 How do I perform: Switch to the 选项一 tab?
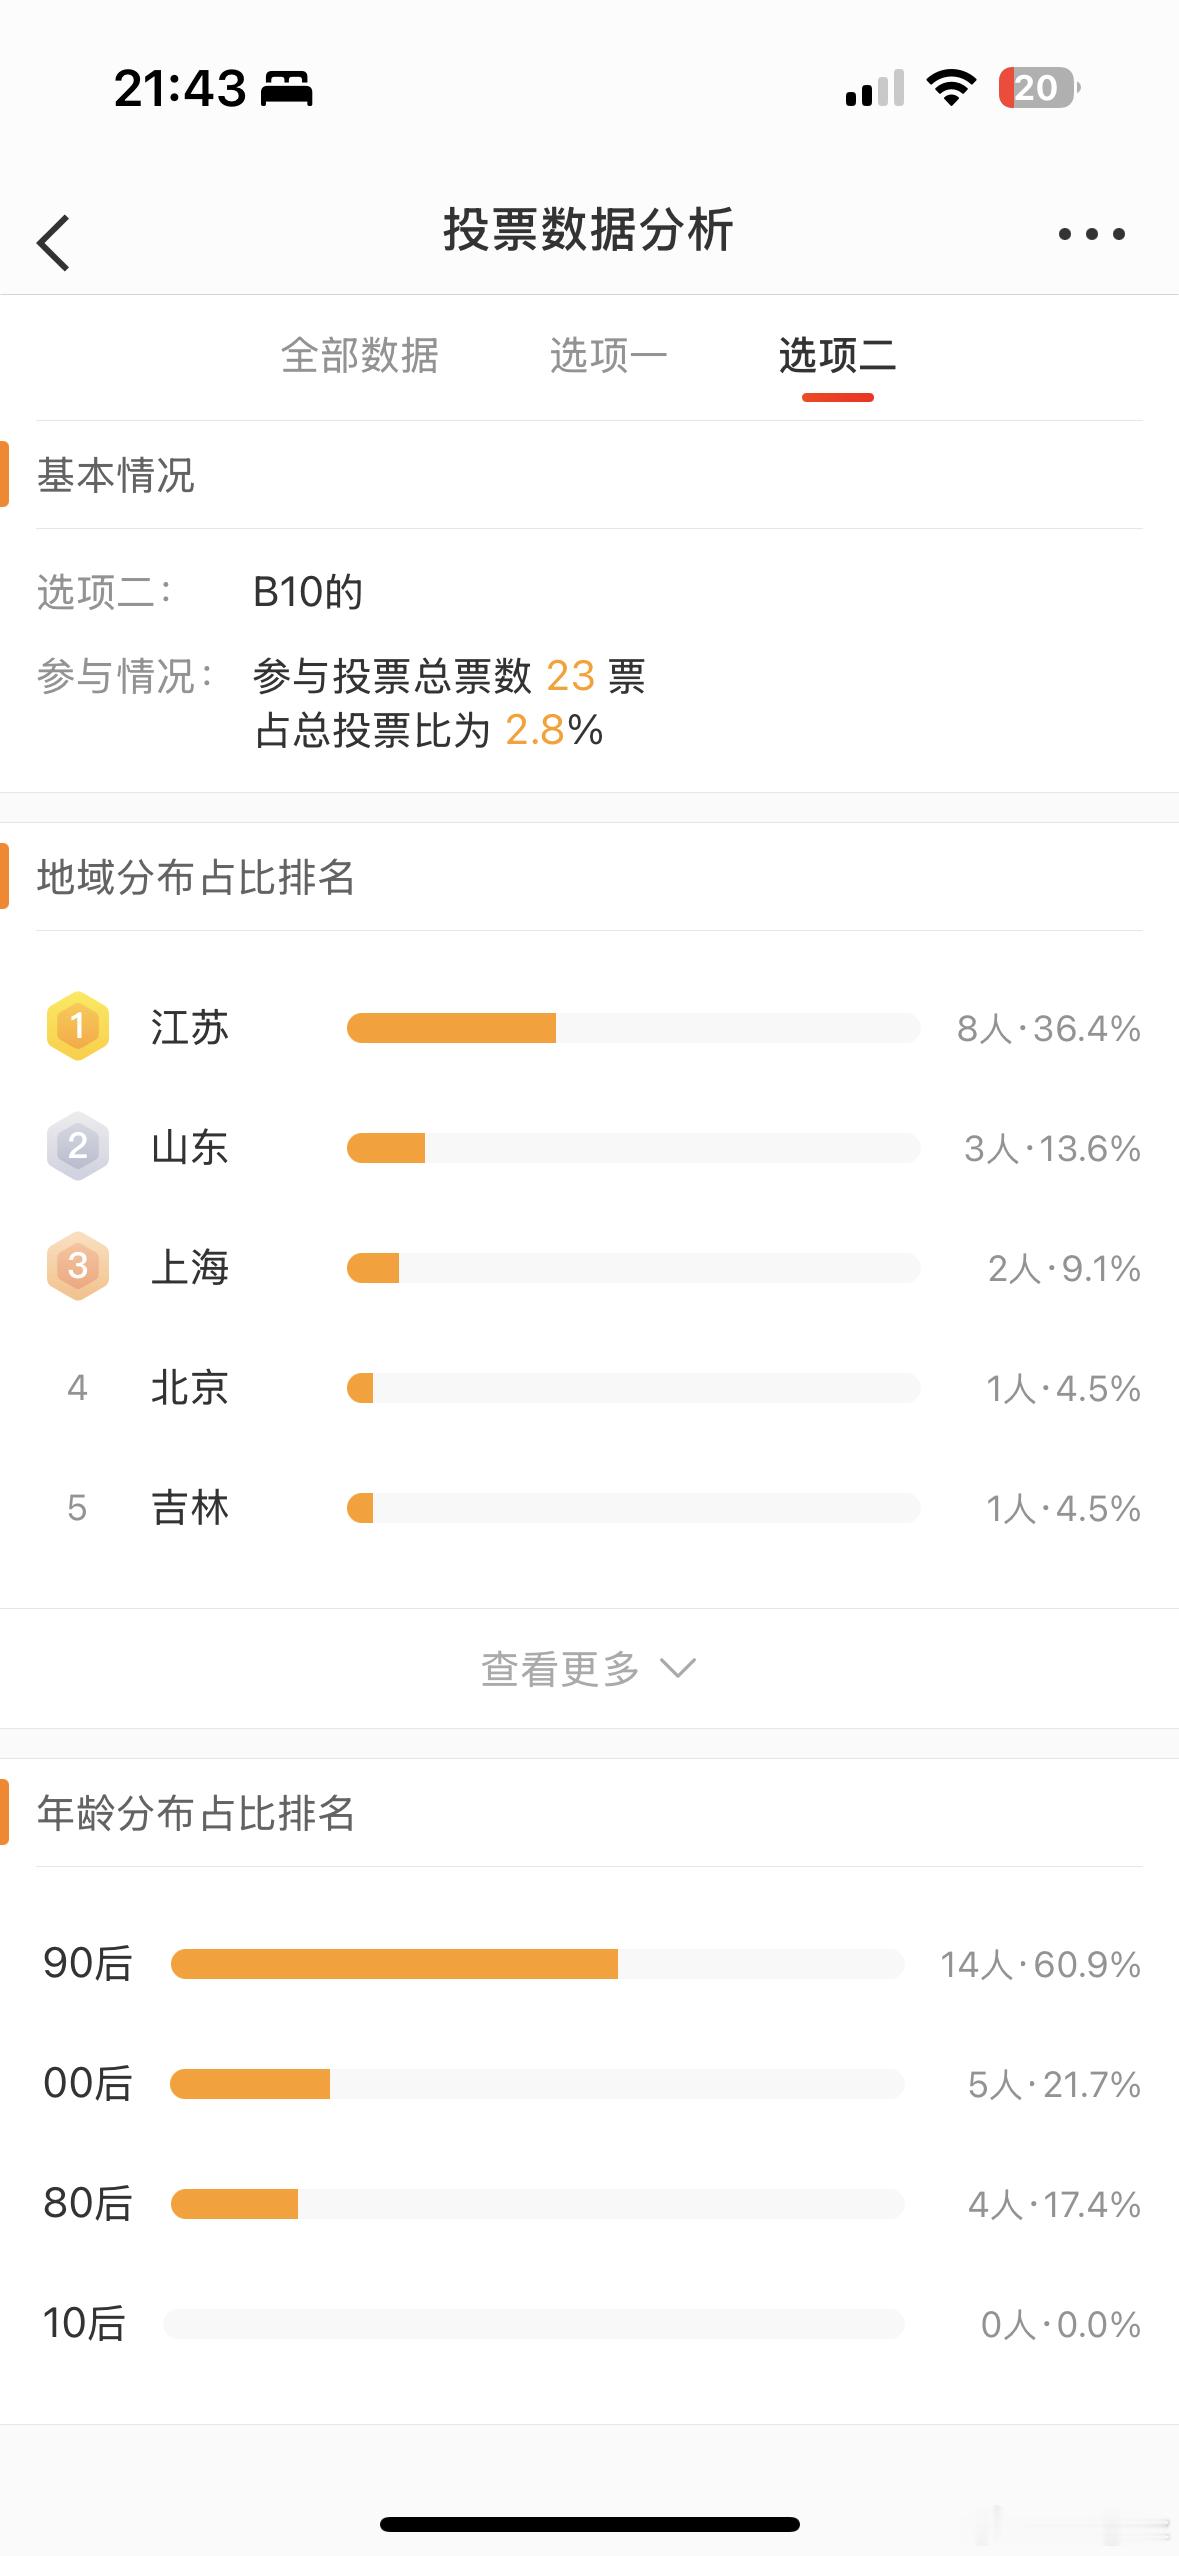click(x=608, y=356)
